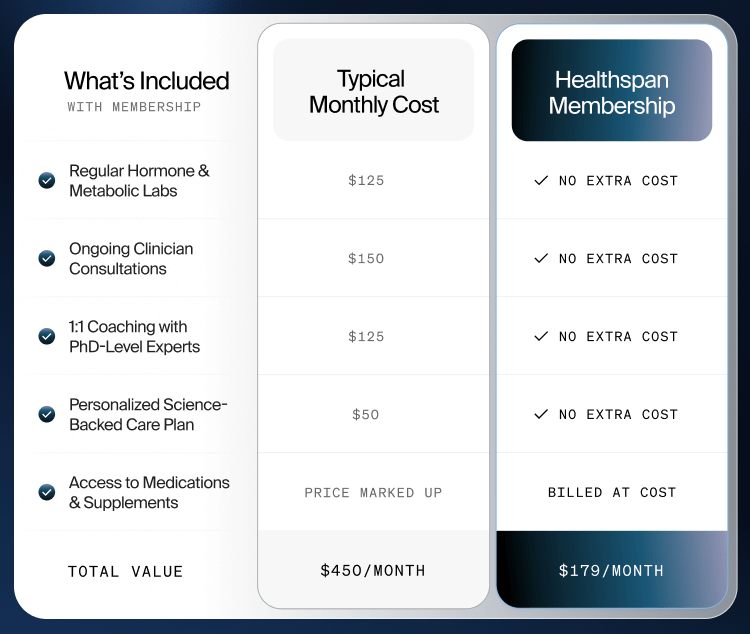Click the TOTAL VALUE label
Viewport: 750px width, 634px height.
tap(126, 572)
